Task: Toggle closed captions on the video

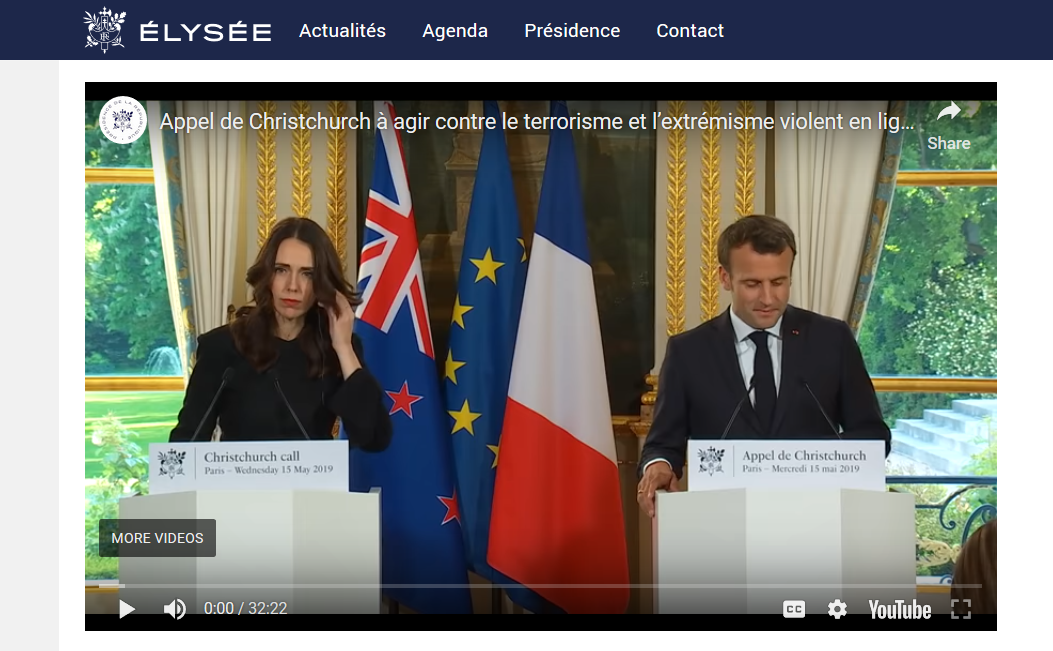Action: pyautogui.click(x=794, y=609)
